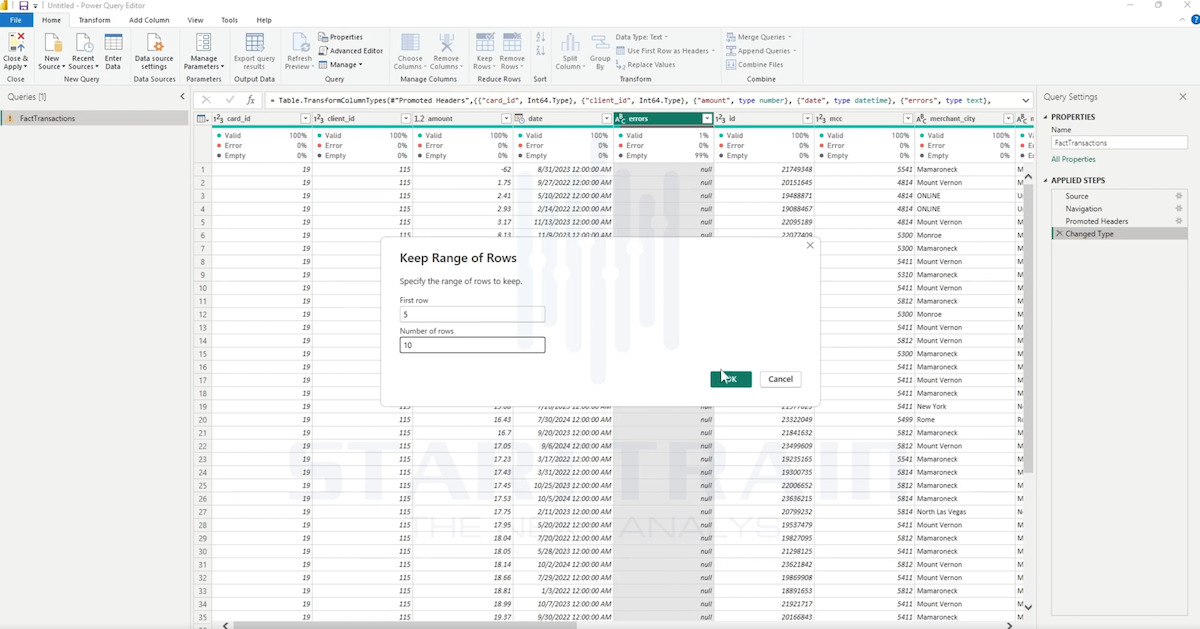
Task: Open the Keep Rows icon
Action: (x=485, y=43)
